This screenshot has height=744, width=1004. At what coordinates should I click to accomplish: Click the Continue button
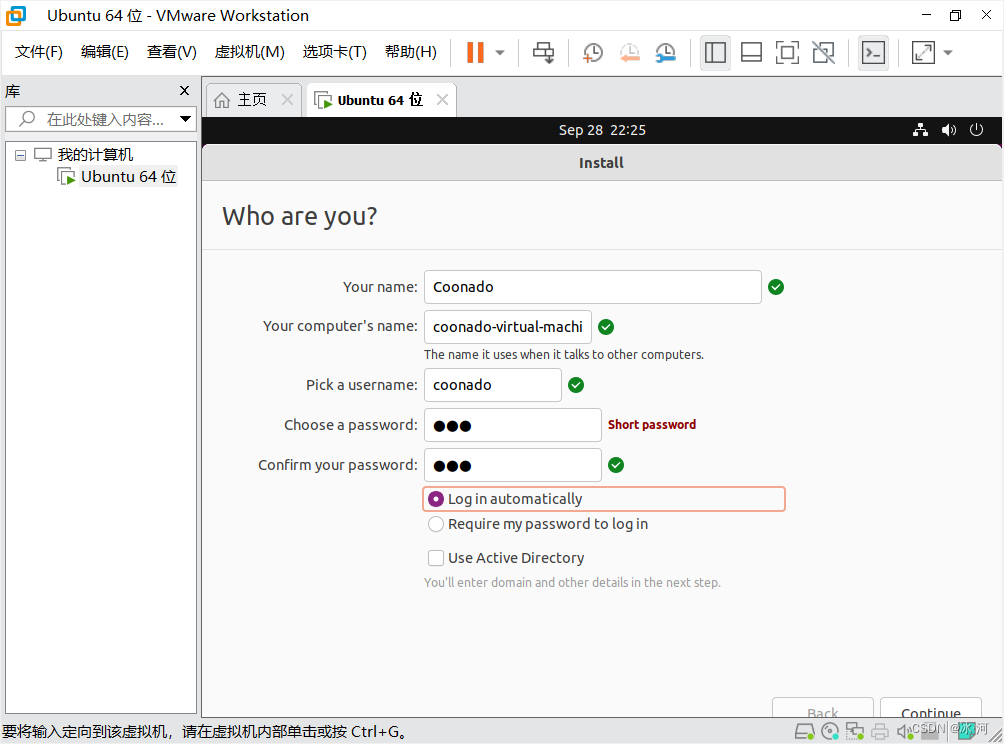(x=931, y=708)
